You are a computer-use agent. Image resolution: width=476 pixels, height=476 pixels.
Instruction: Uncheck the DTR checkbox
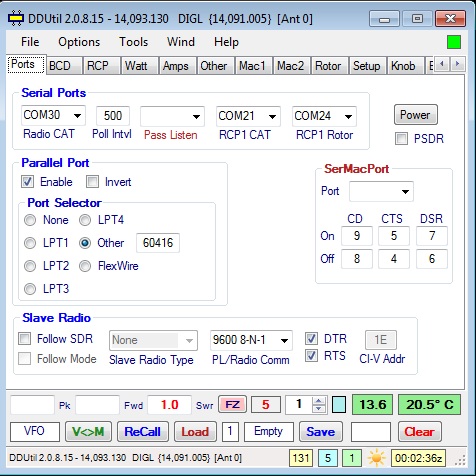[x=311, y=338]
